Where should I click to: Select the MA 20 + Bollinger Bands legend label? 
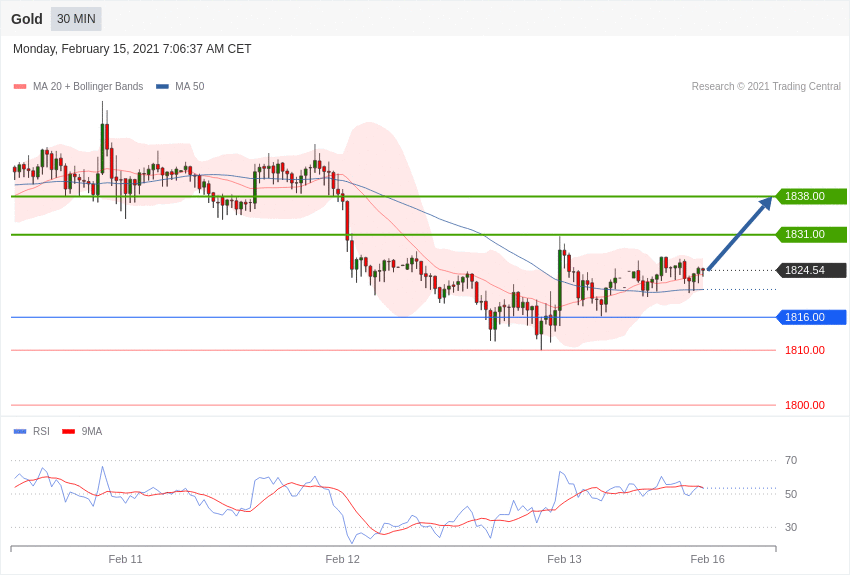[x=88, y=86]
